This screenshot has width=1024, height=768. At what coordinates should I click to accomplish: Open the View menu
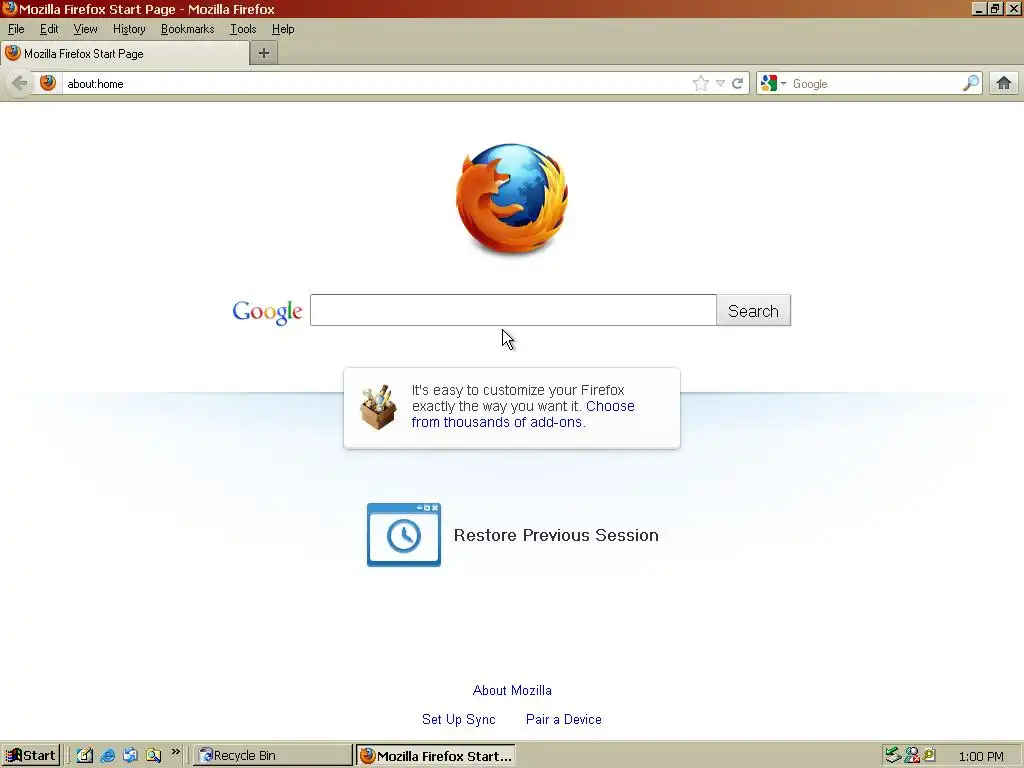click(86, 29)
